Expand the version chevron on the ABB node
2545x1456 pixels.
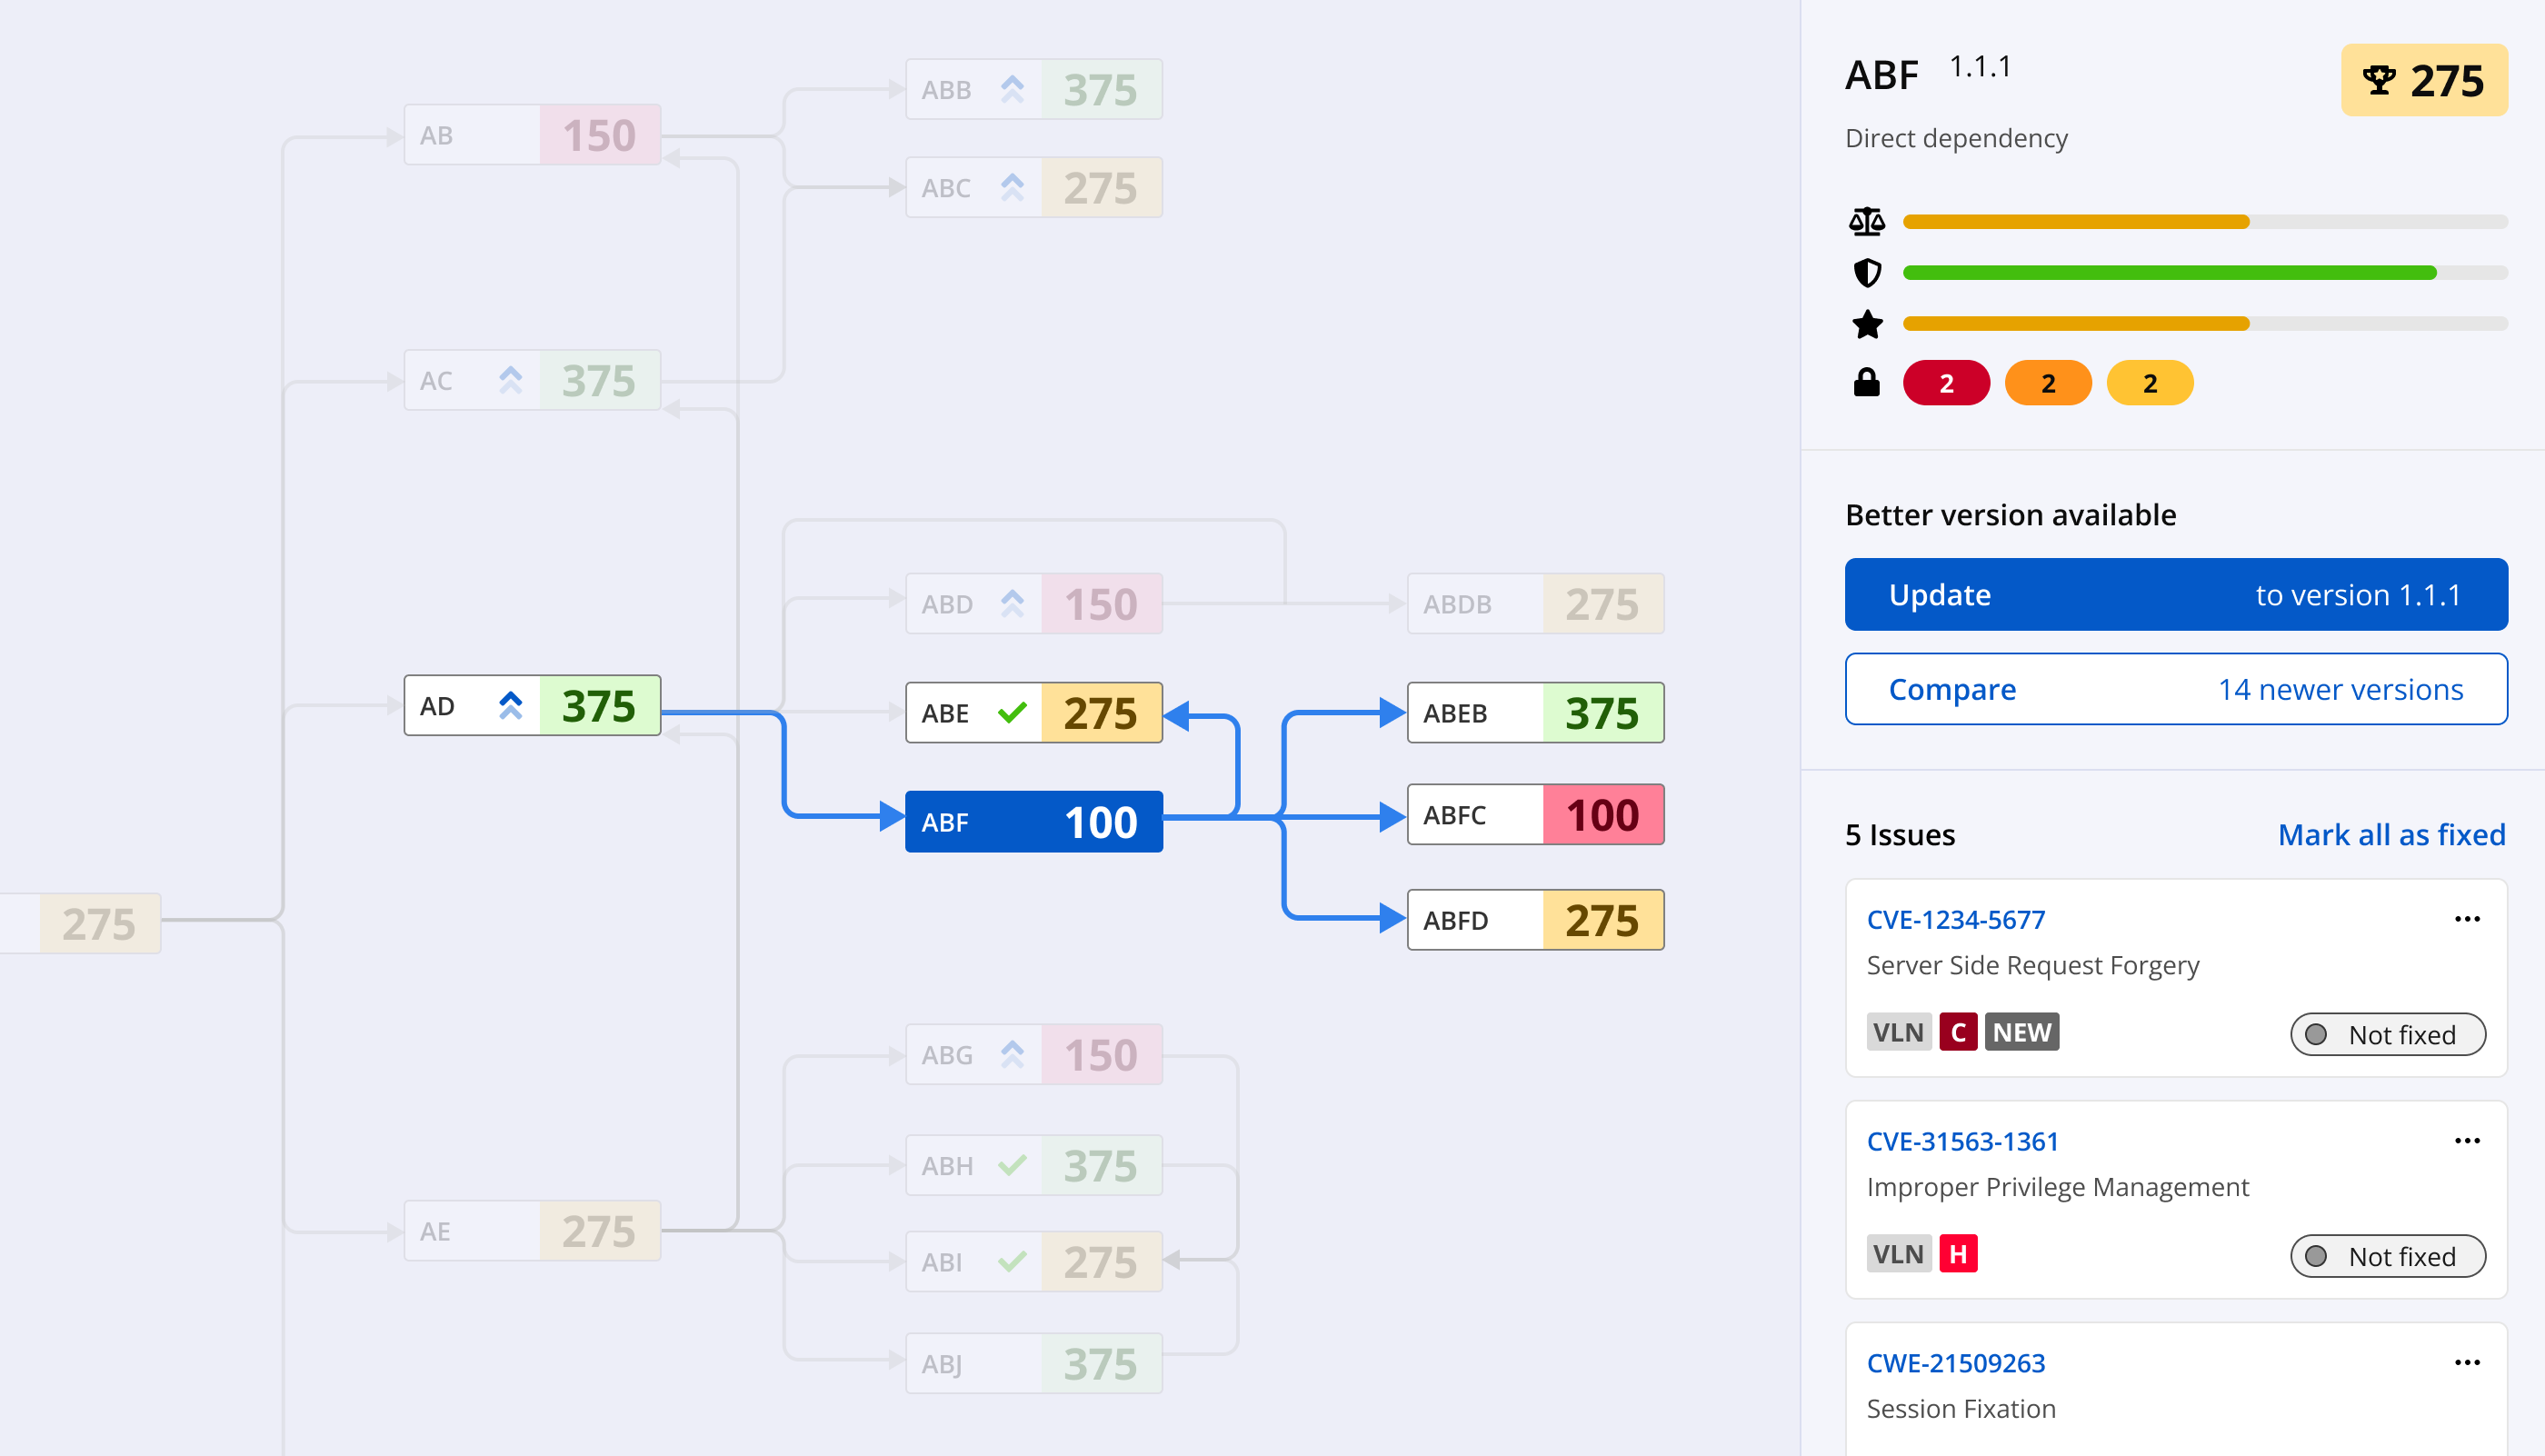click(1013, 88)
